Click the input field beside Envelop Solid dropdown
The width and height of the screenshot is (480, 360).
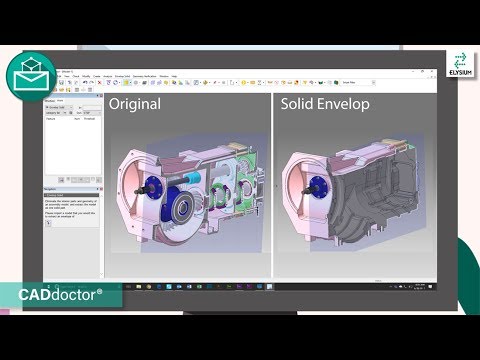pyautogui.click(x=92, y=107)
